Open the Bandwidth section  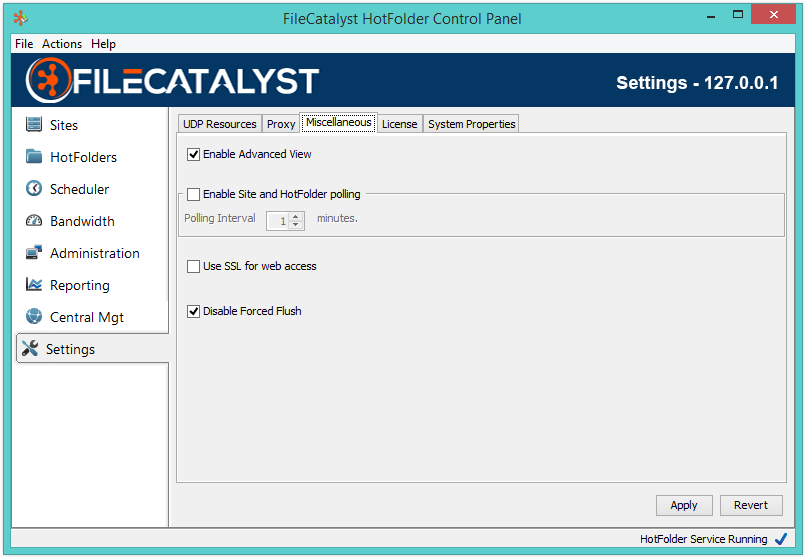[x=82, y=221]
